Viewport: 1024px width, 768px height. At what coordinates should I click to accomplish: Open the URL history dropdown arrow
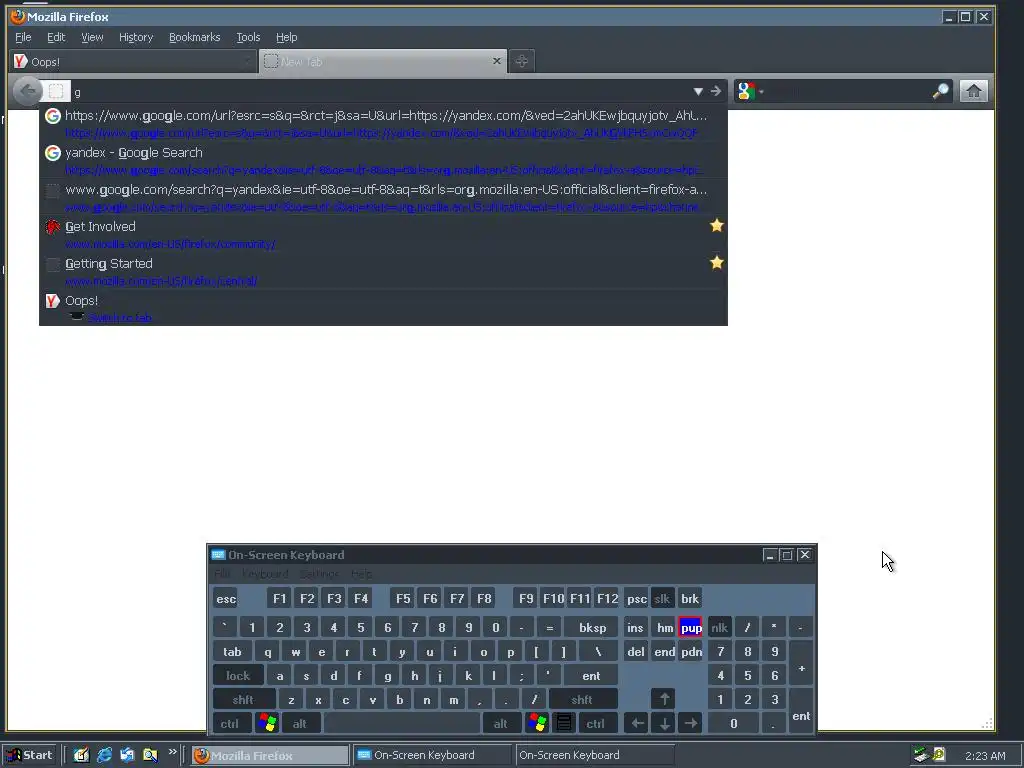697,91
